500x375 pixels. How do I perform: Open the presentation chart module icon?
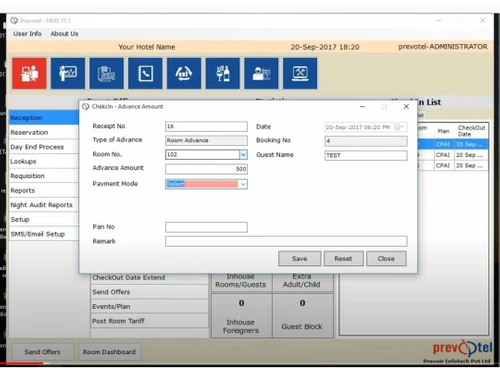click(68, 73)
